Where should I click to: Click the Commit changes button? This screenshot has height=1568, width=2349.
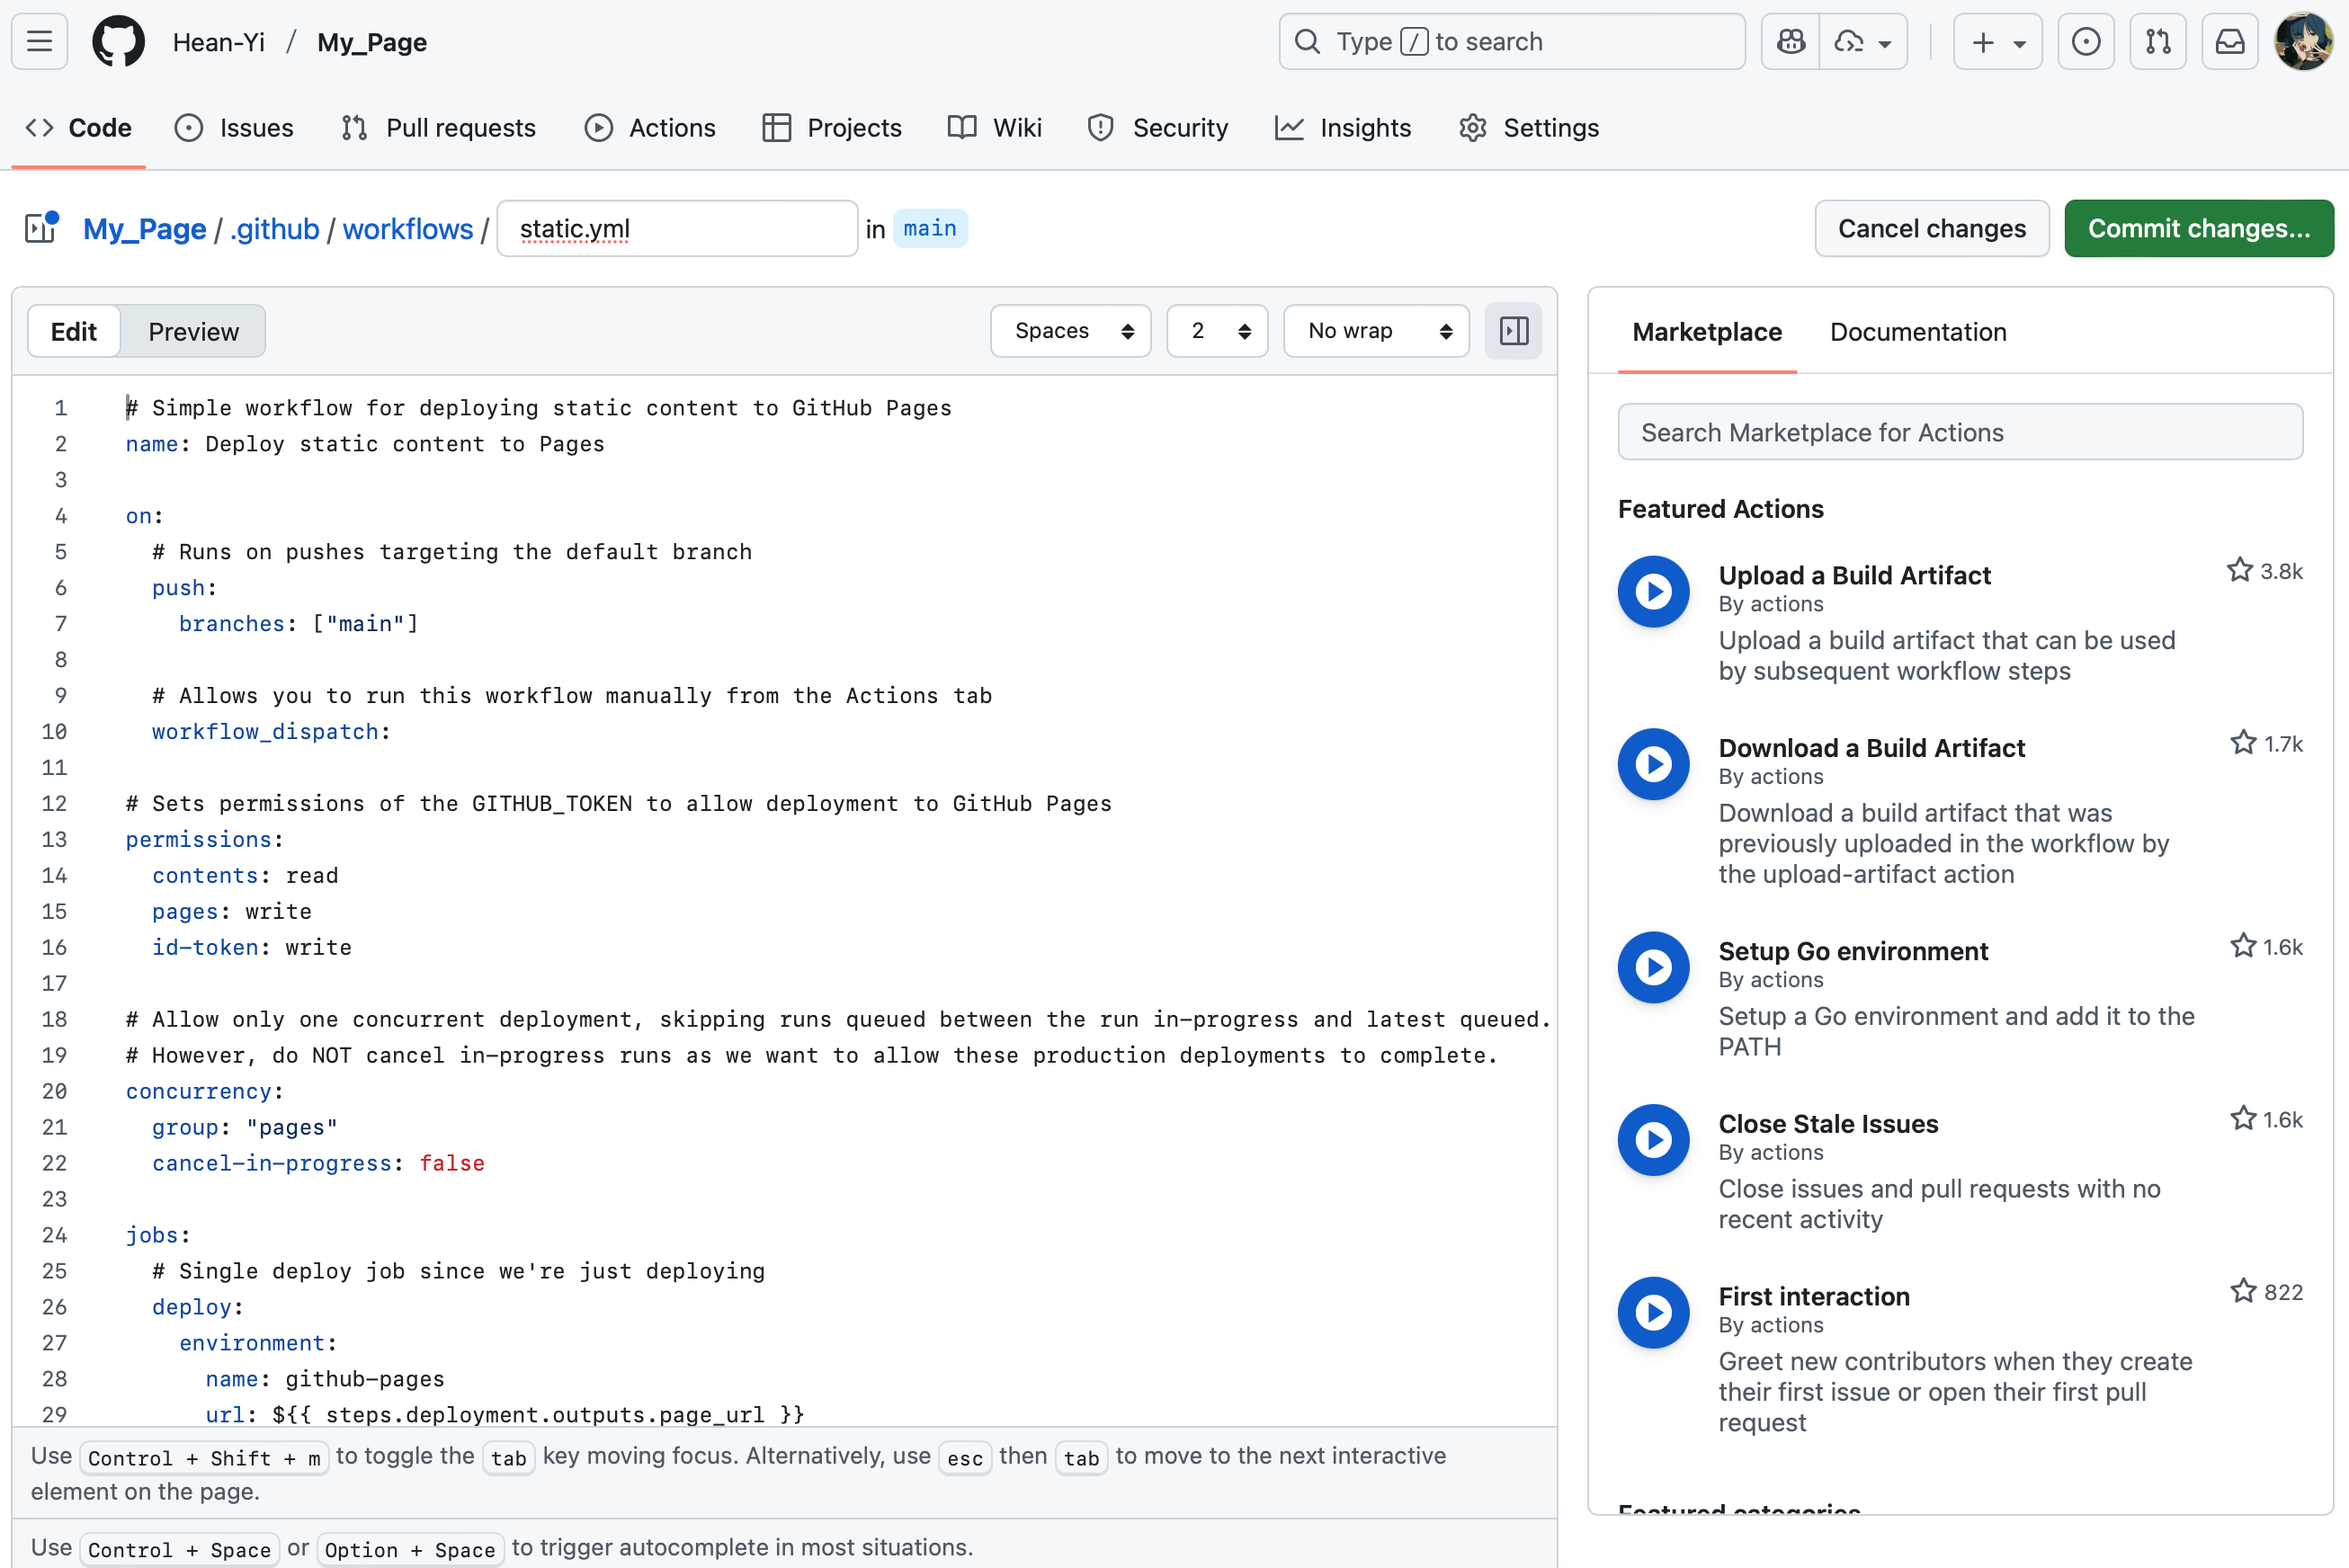pyautogui.click(x=2198, y=228)
